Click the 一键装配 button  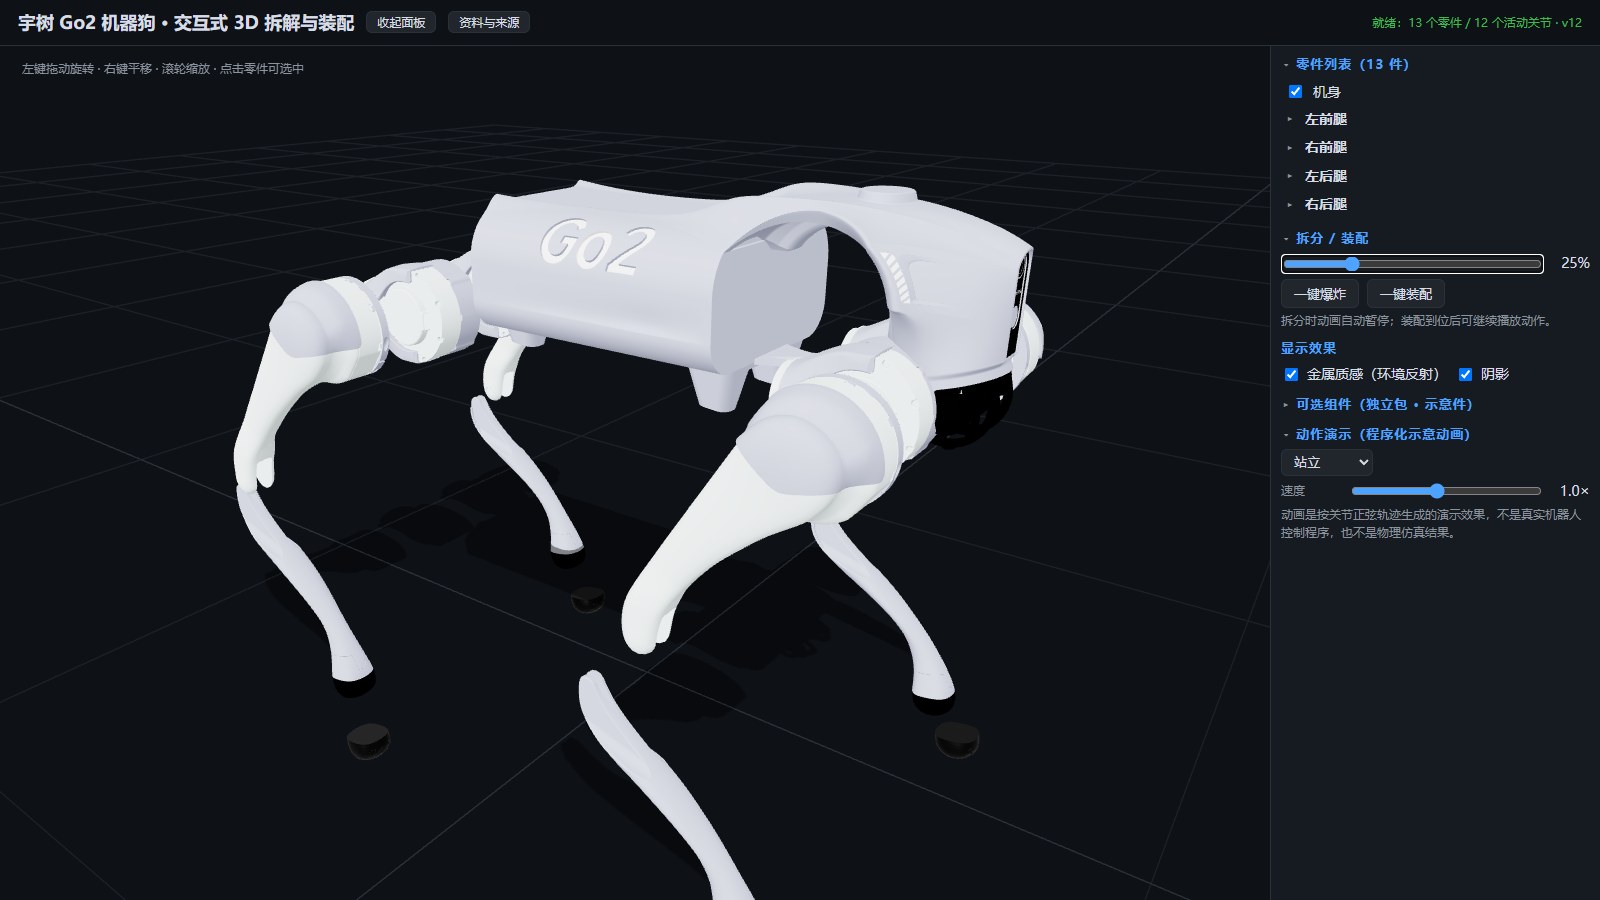1406,294
